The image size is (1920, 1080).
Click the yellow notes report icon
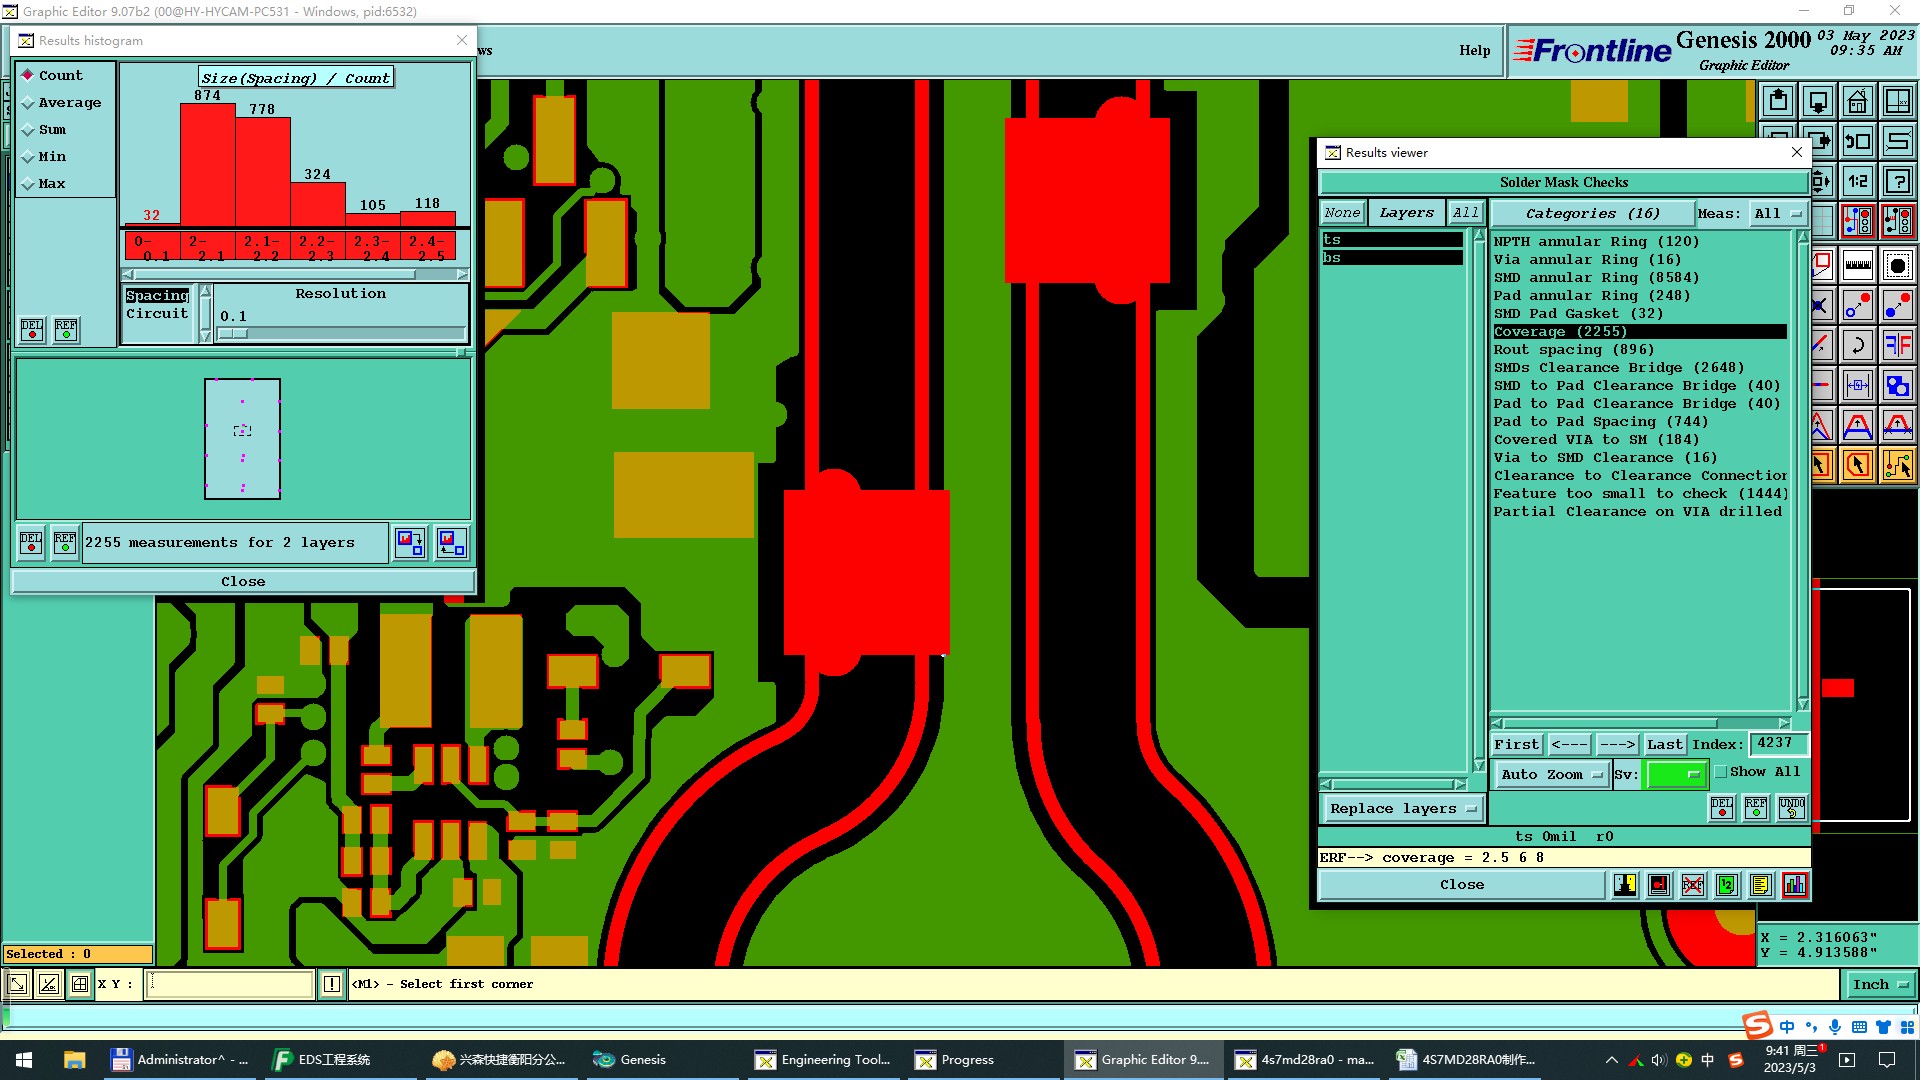1760,885
